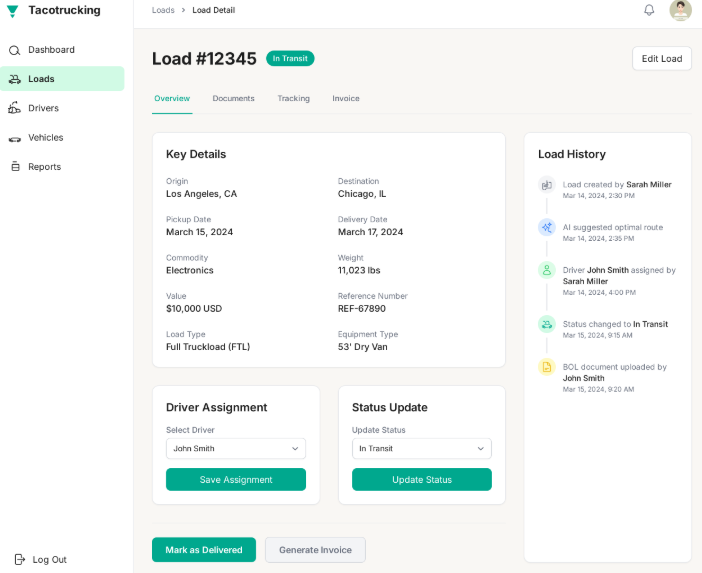Open the Tracking tab

[293, 99]
